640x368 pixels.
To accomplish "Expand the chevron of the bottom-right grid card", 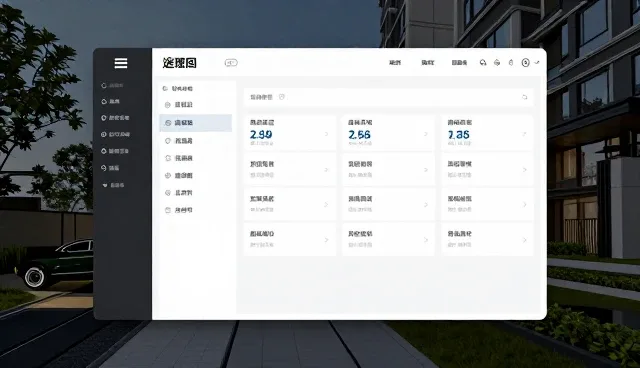I will [x=524, y=240].
